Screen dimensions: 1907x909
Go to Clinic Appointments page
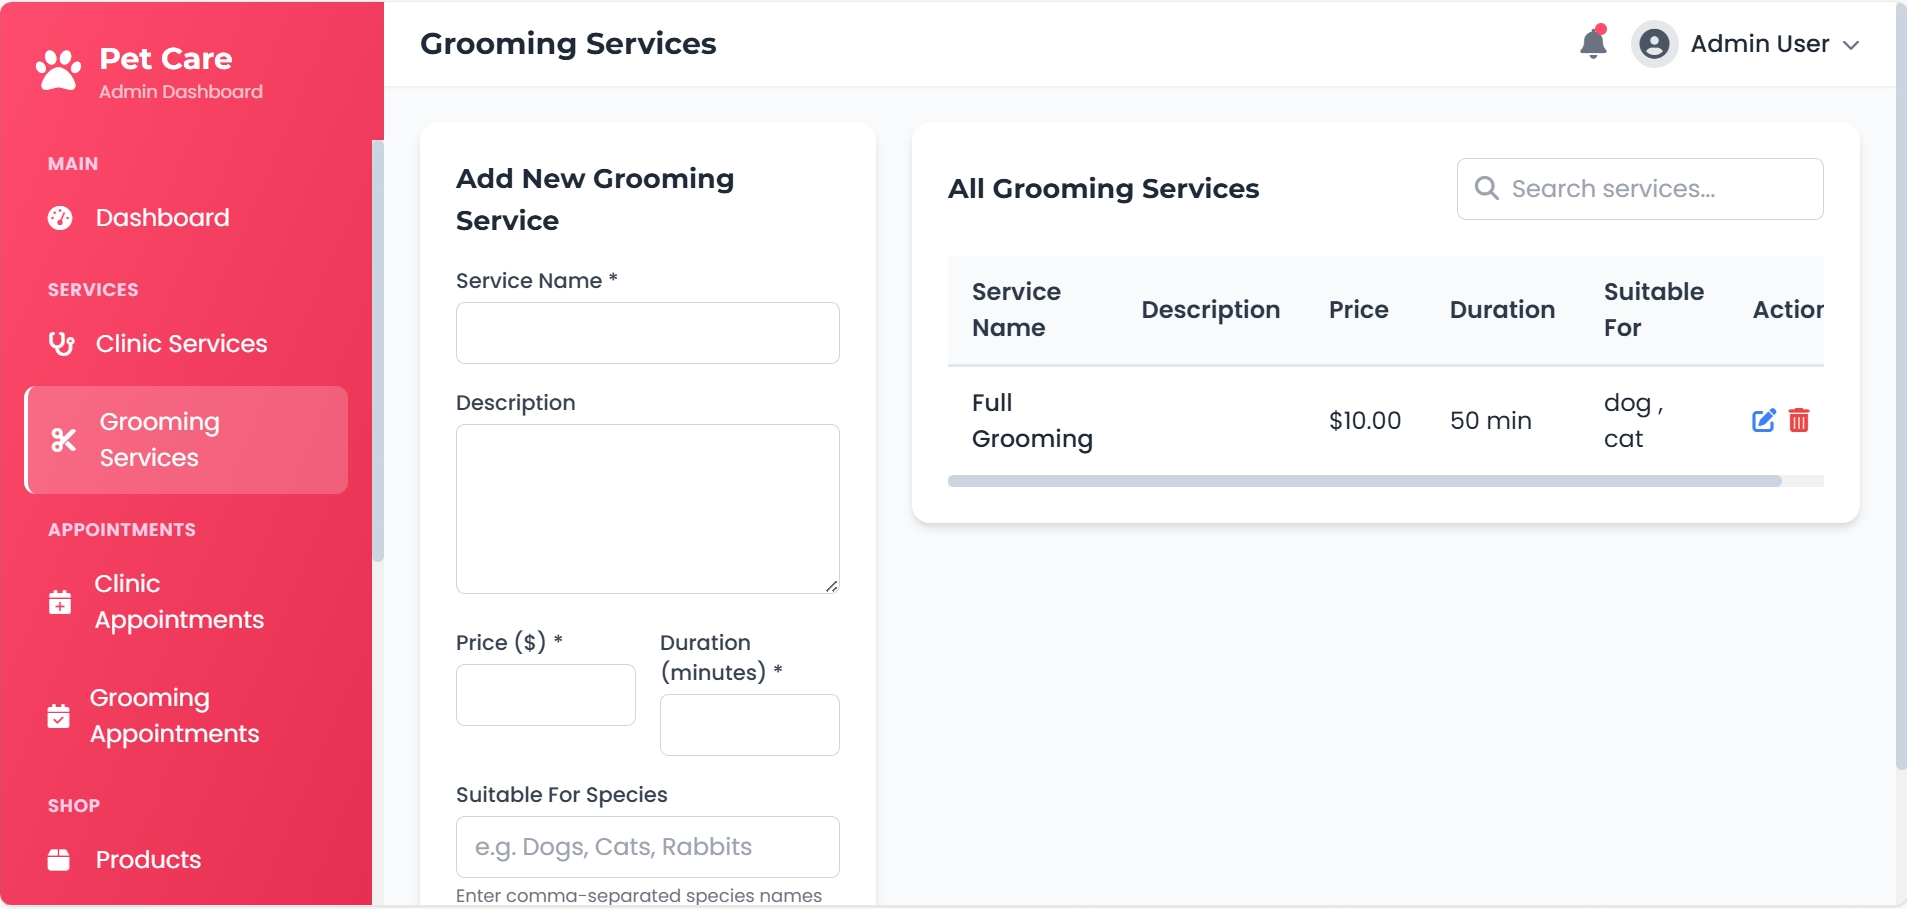click(178, 602)
